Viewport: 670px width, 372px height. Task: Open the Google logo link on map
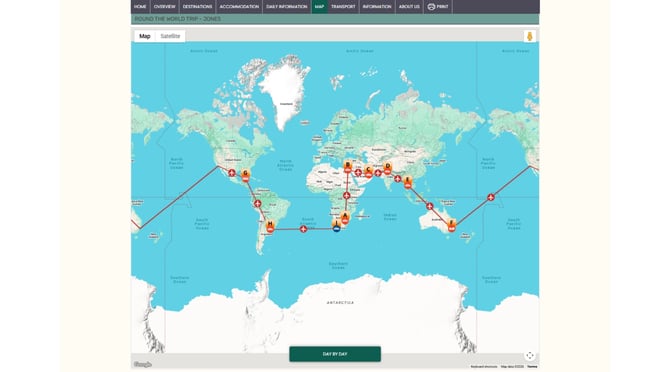tap(143, 364)
